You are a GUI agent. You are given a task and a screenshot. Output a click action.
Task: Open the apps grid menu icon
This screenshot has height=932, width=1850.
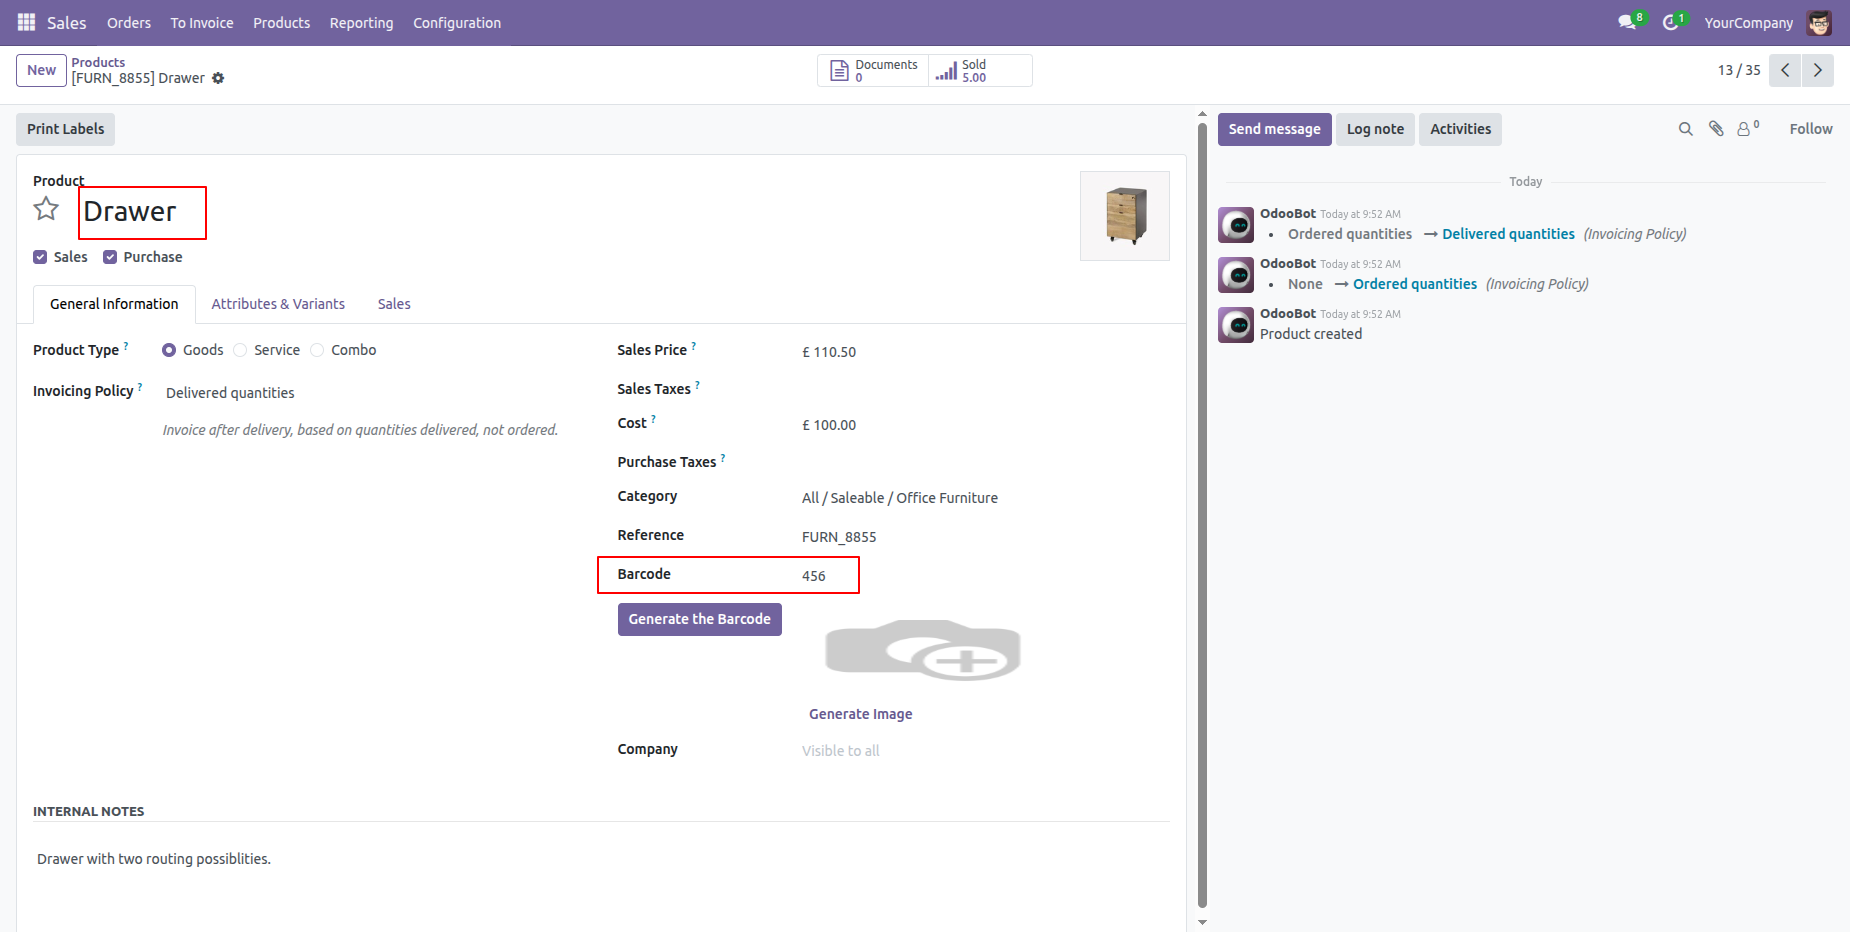[26, 22]
